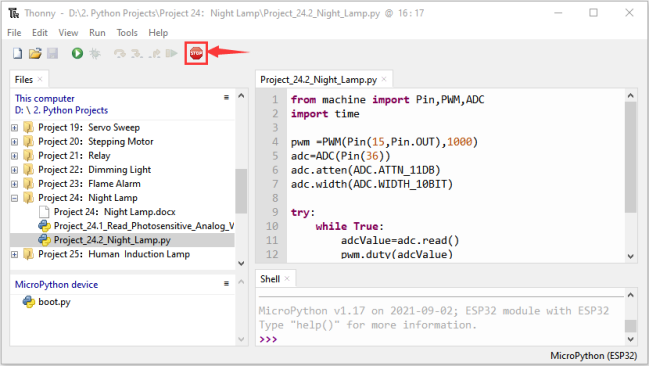Close the Files panel tab
The width and height of the screenshot is (650, 366).
pyautogui.click(x=40, y=79)
